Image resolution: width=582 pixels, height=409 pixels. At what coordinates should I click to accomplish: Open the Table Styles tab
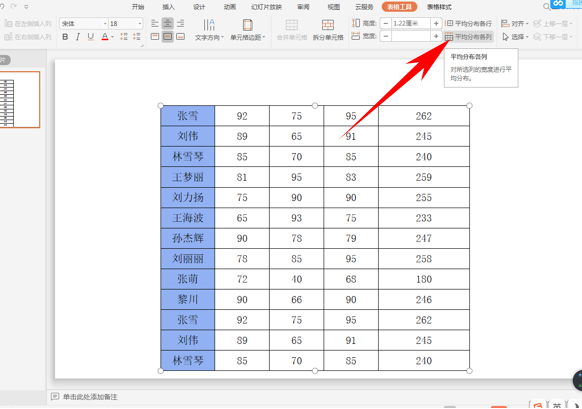pos(439,7)
